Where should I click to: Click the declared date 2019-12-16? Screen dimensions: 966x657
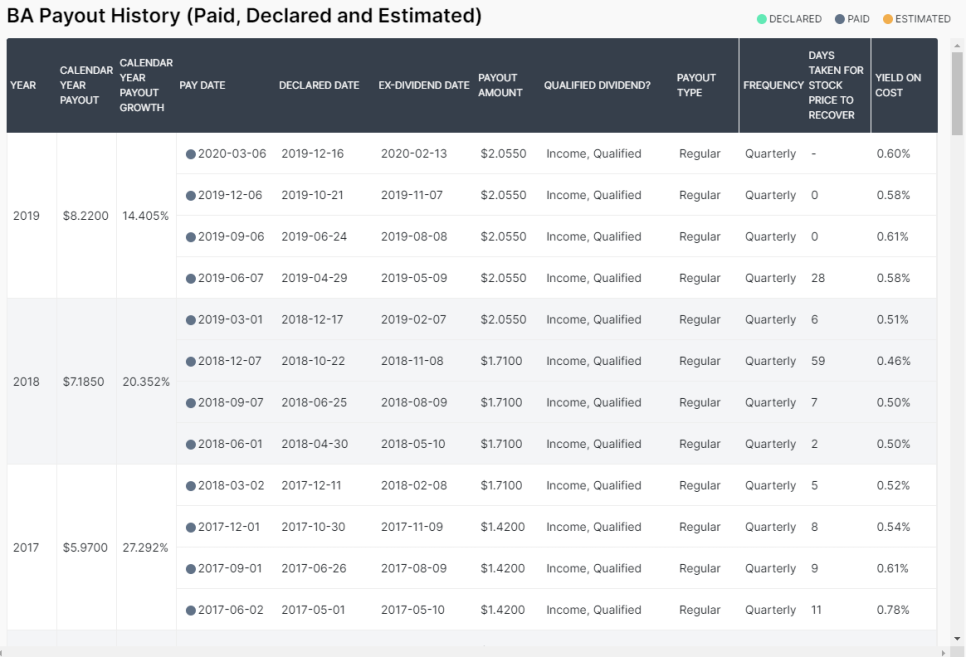[312, 153]
